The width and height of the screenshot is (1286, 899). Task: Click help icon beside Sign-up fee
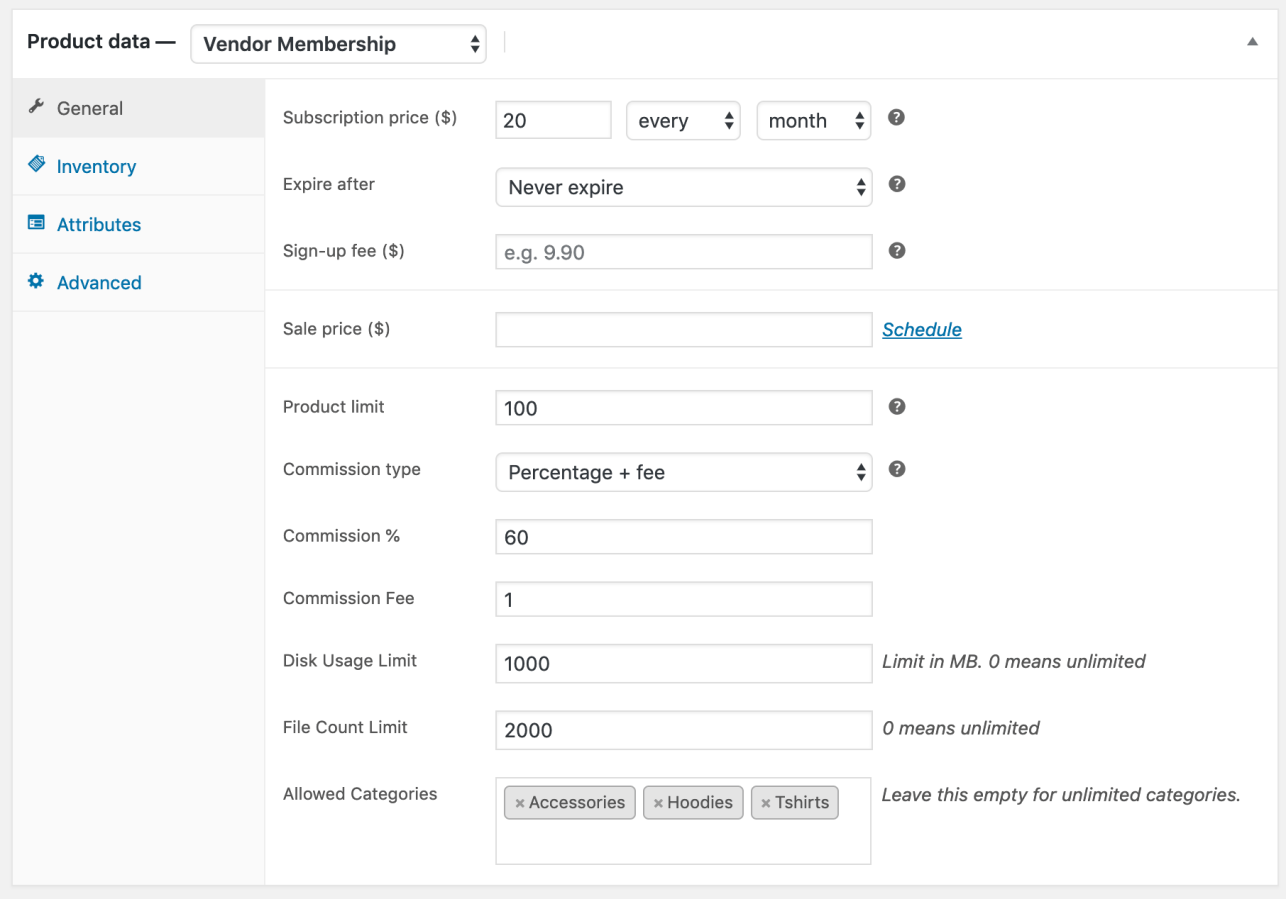pyautogui.click(x=897, y=251)
